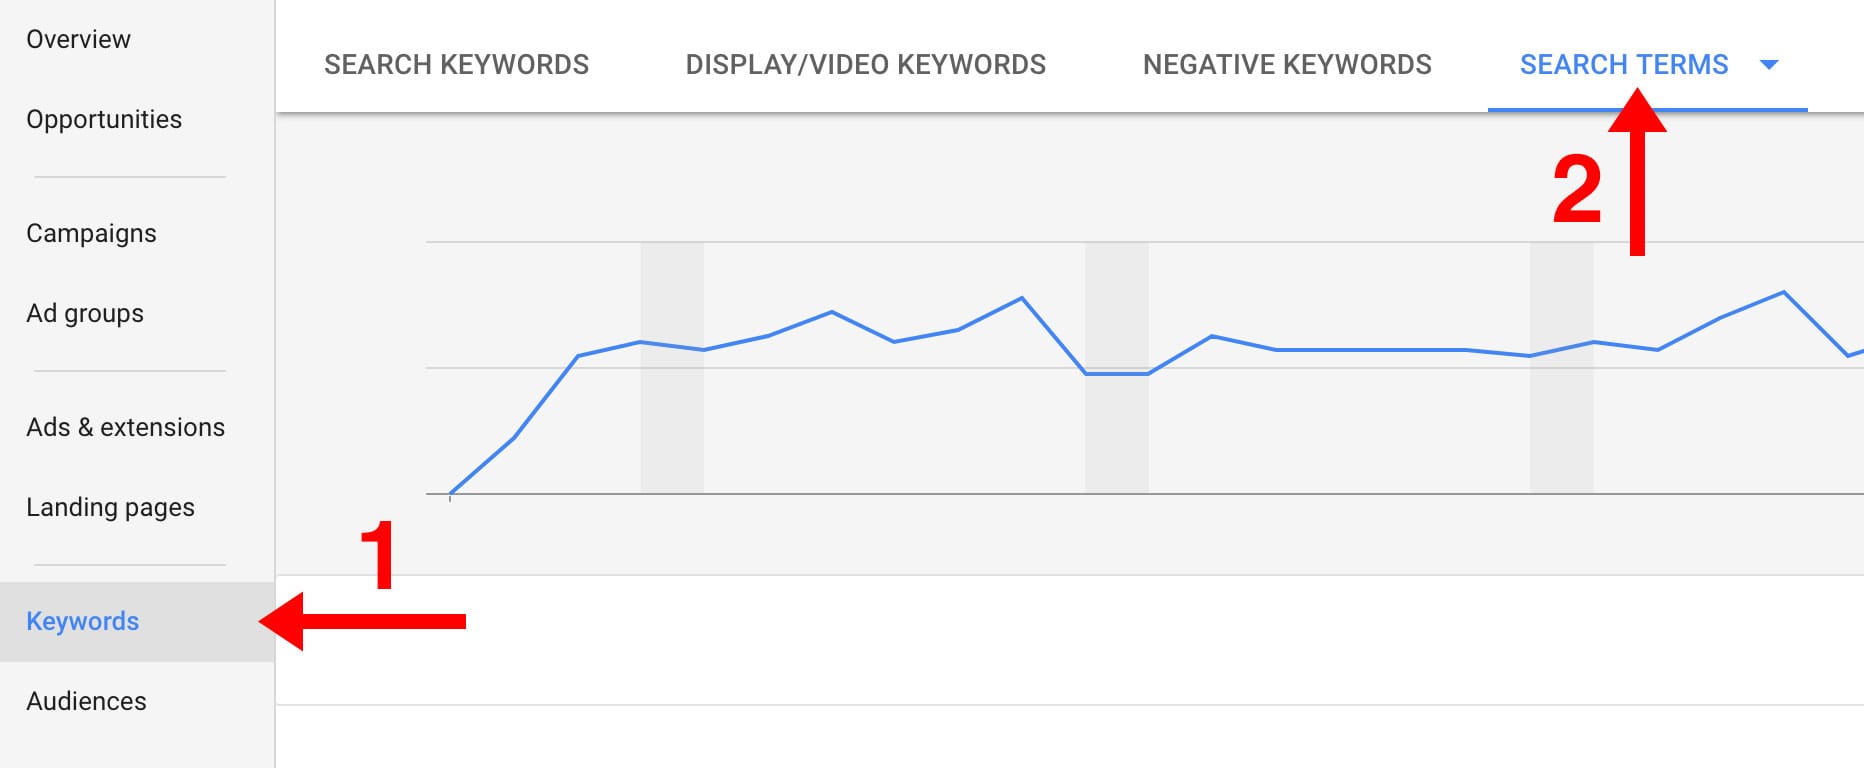
Task: Open the Campaigns view
Action: pyautogui.click(x=91, y=233)
